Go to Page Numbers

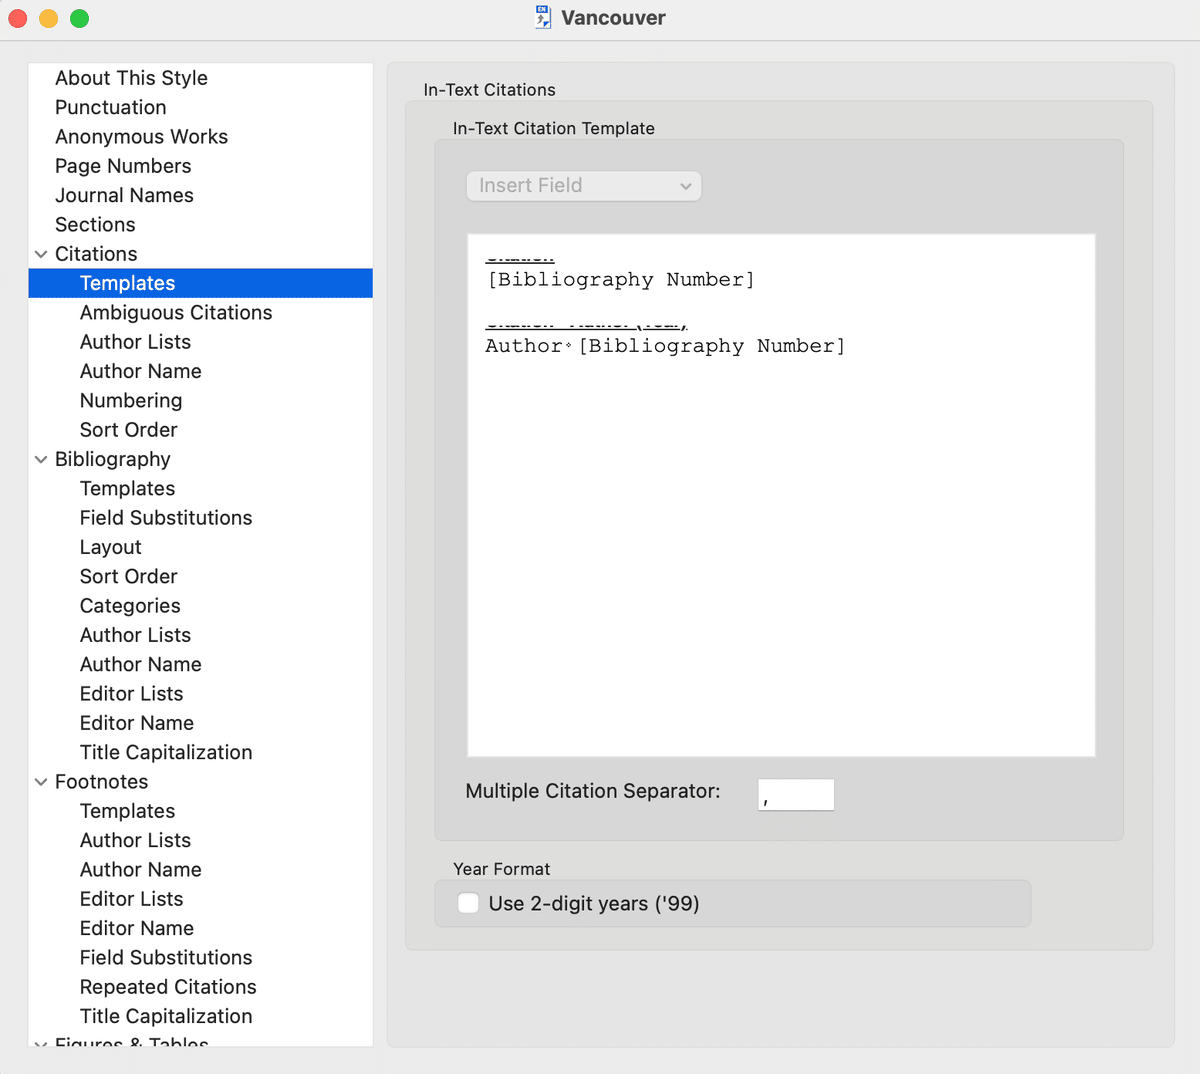click(123, 166)
